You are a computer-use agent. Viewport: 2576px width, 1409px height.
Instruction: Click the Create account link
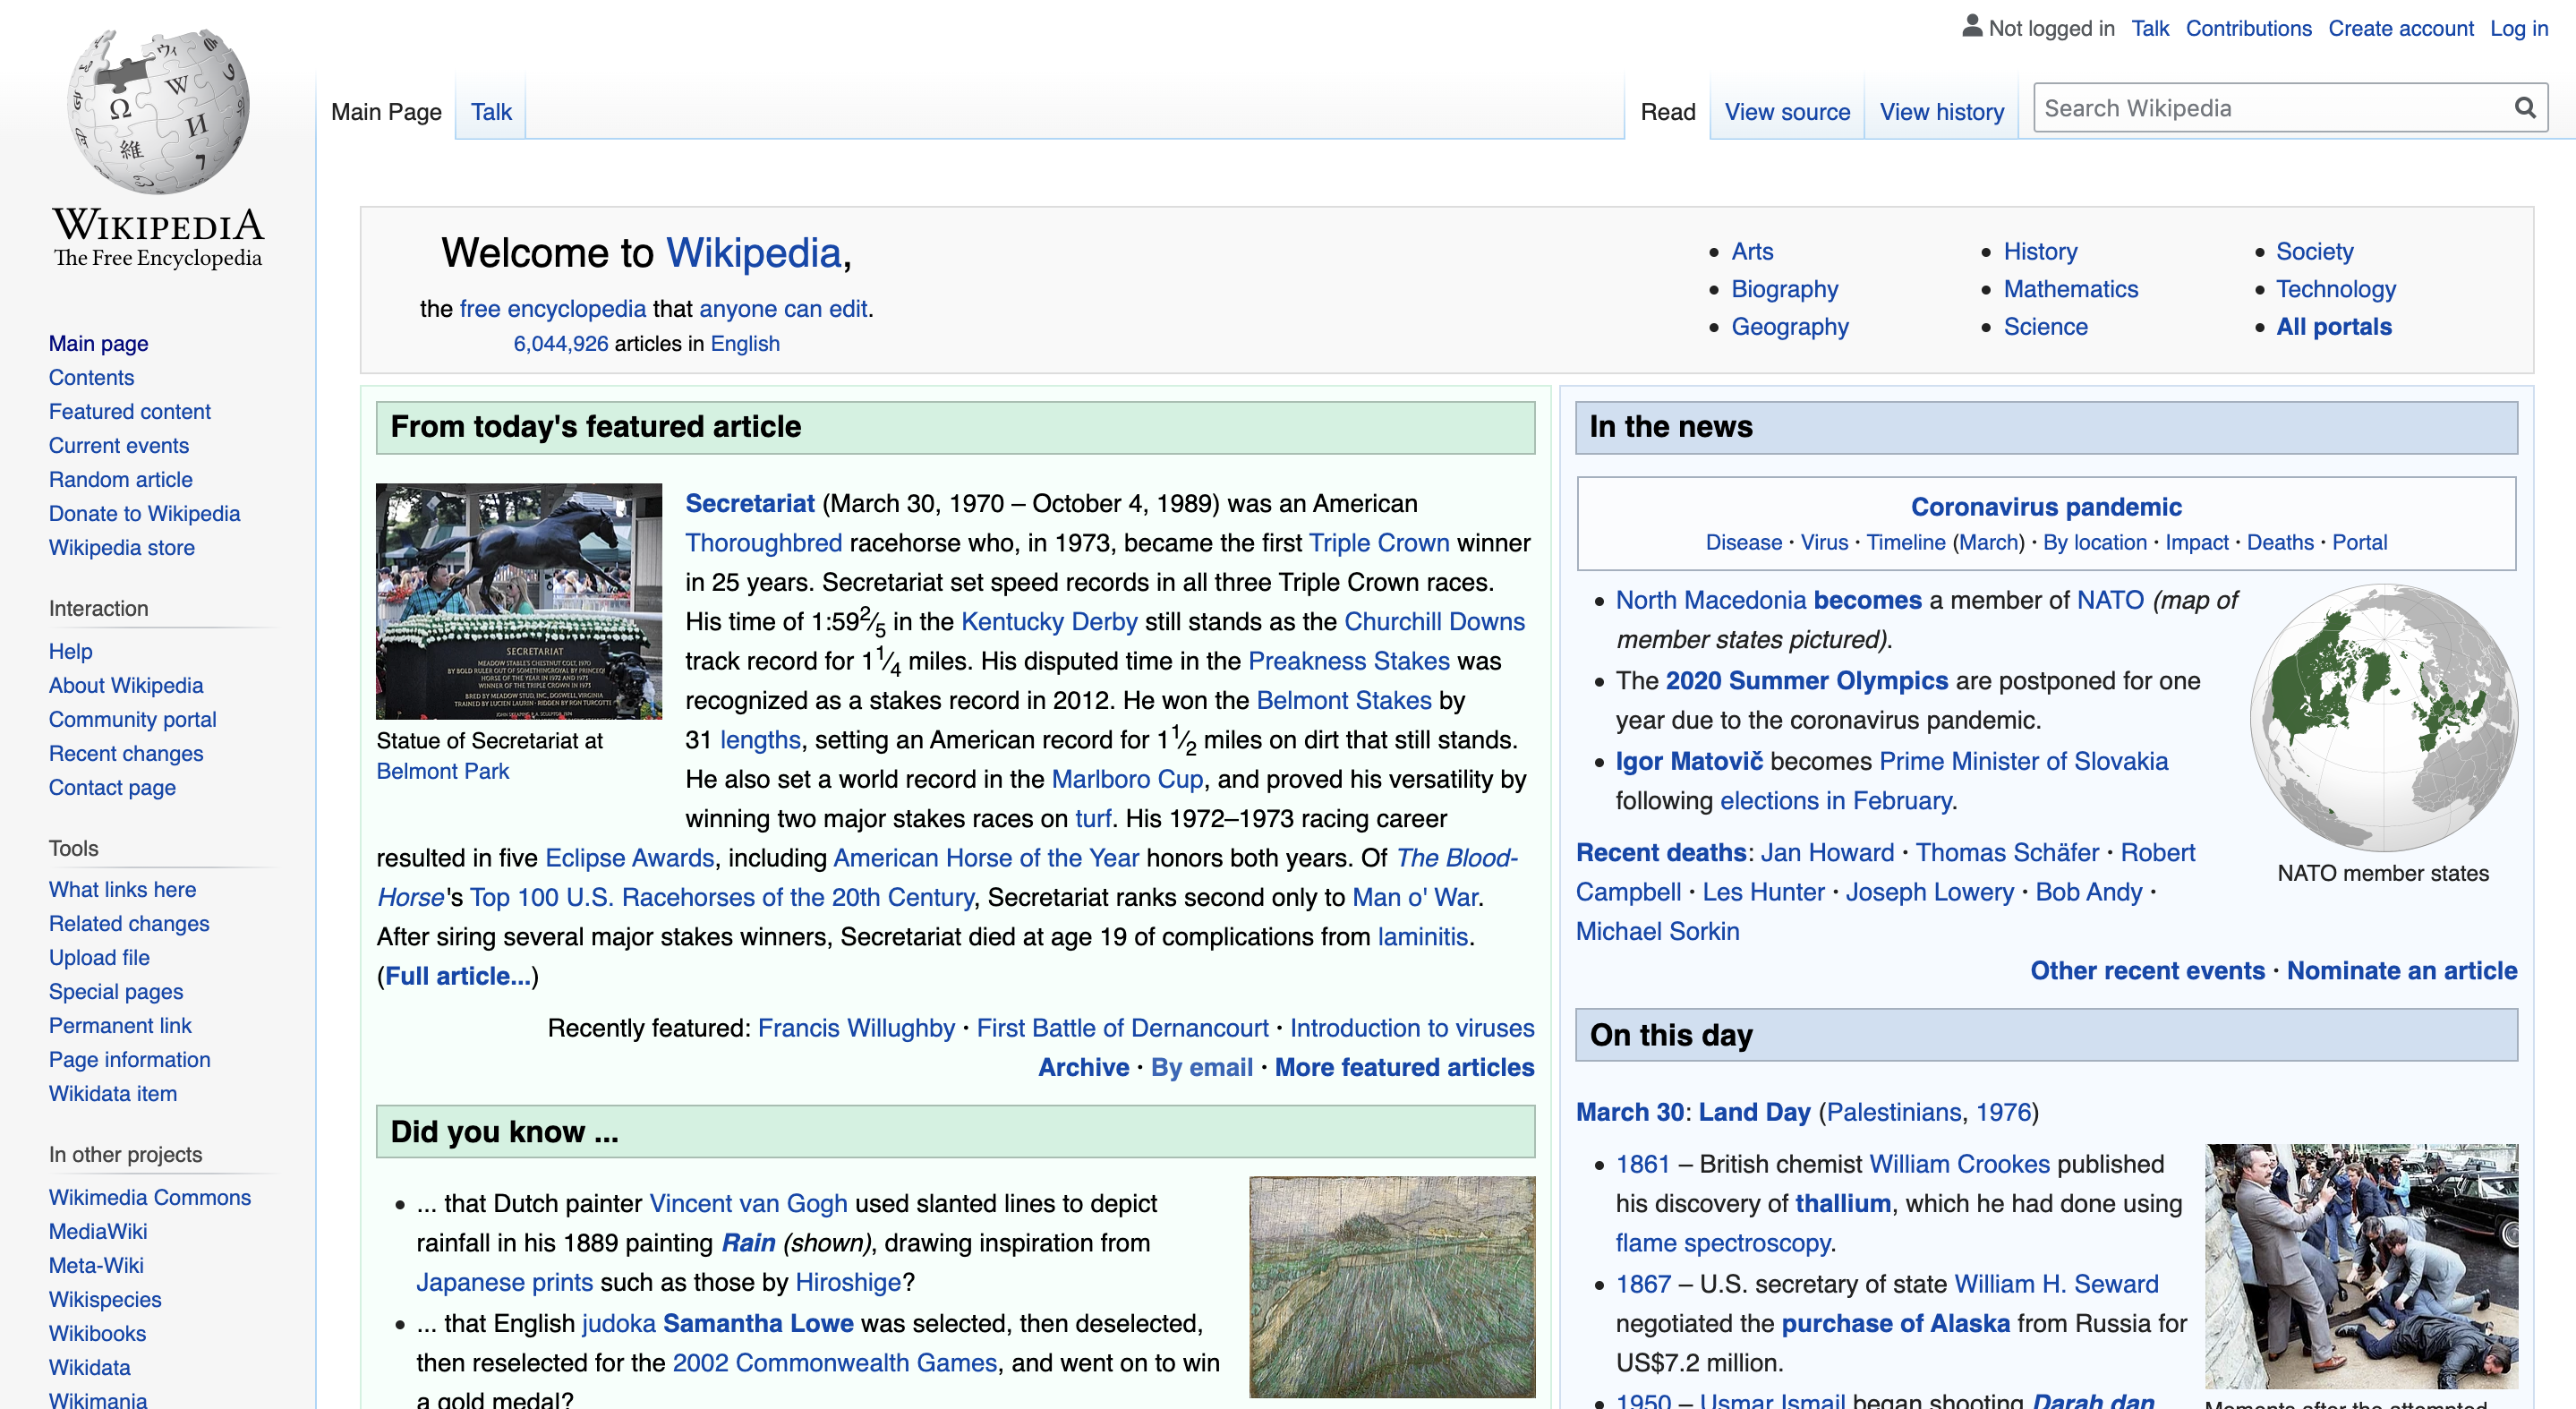click(x=2400, y=28)
